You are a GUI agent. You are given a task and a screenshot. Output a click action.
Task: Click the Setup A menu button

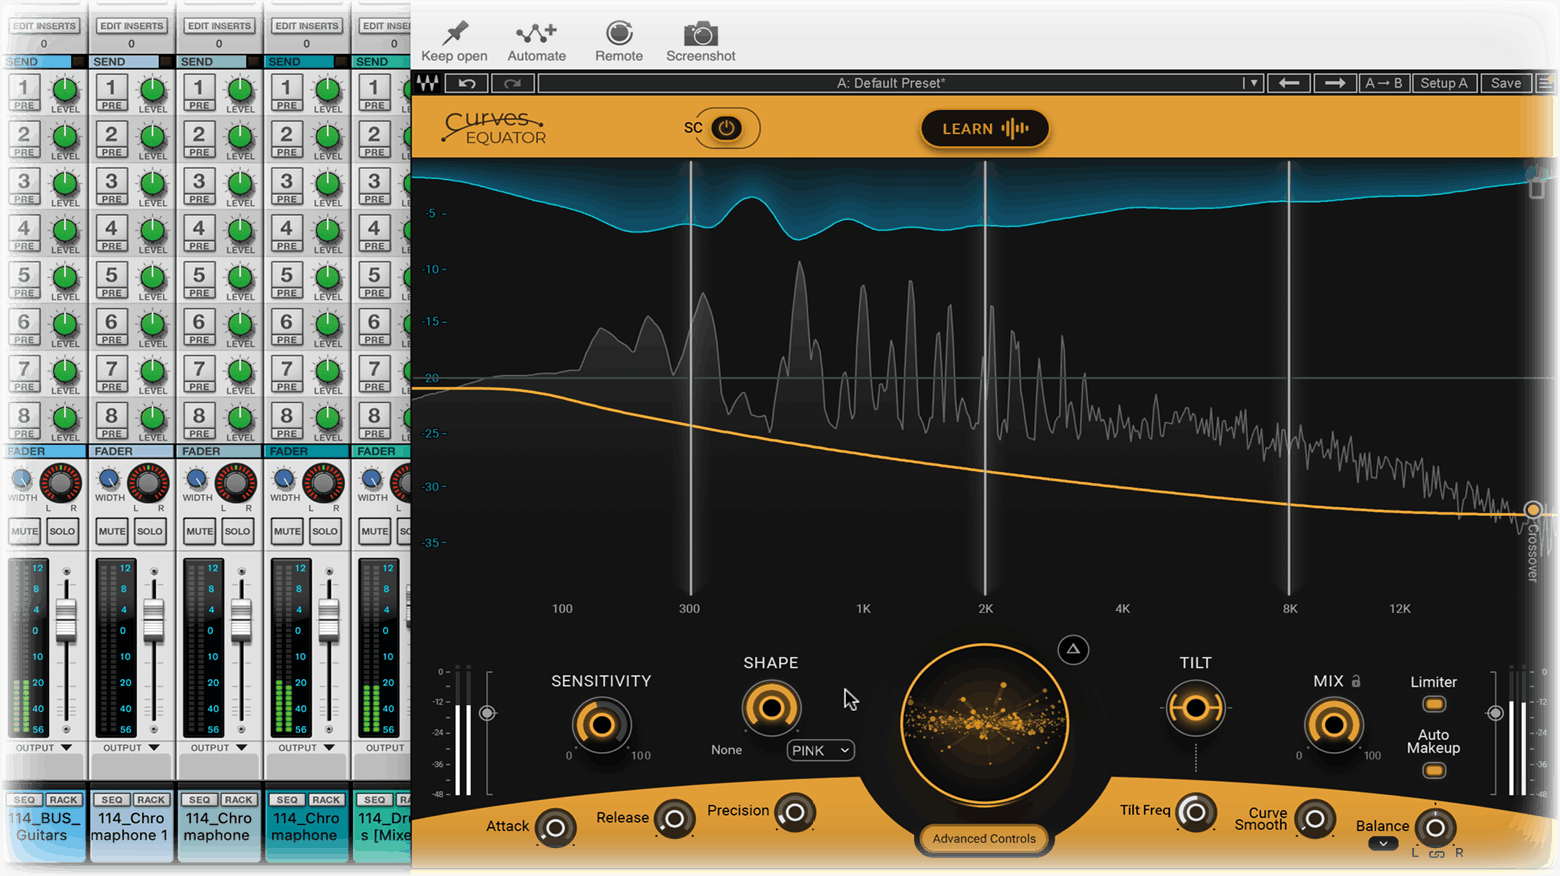(x=1443, y=83)
